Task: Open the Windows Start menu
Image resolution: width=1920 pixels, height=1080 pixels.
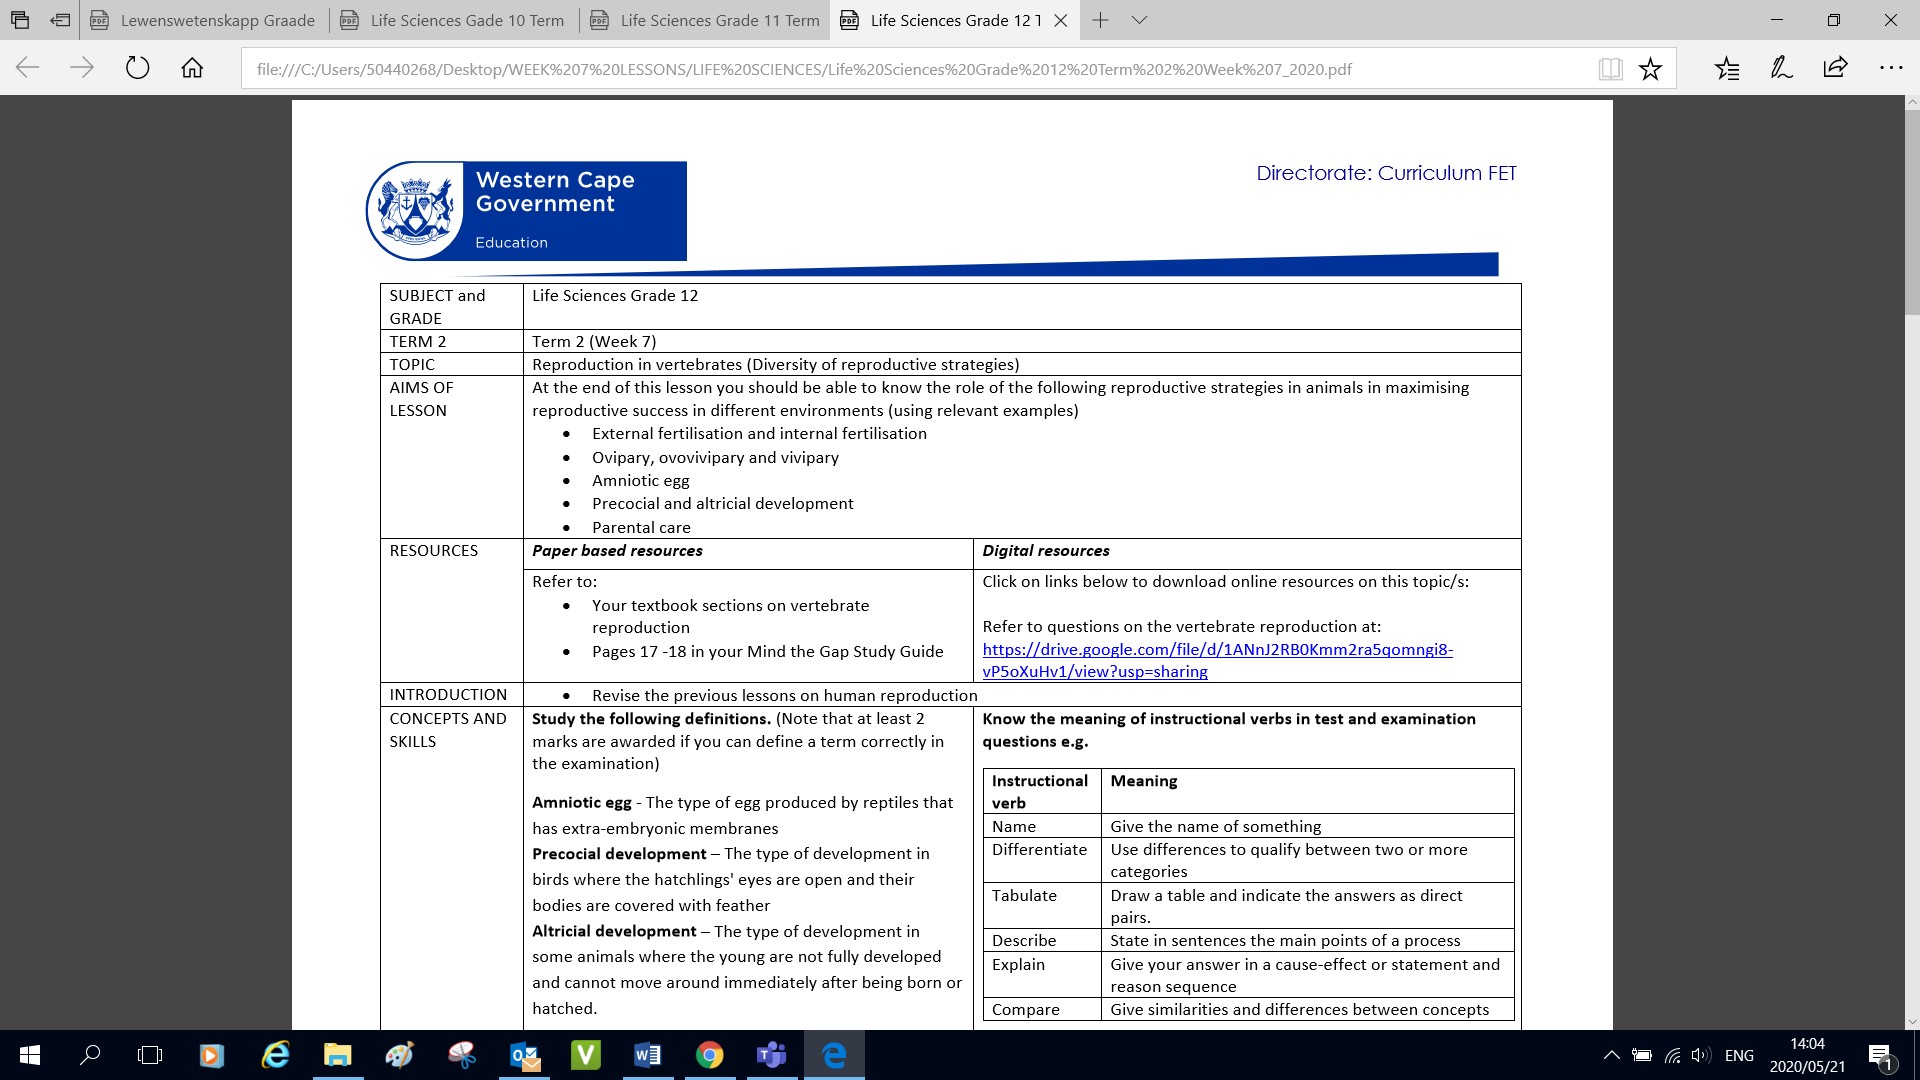Action: pyautogui.click(x=29, y=1055)
